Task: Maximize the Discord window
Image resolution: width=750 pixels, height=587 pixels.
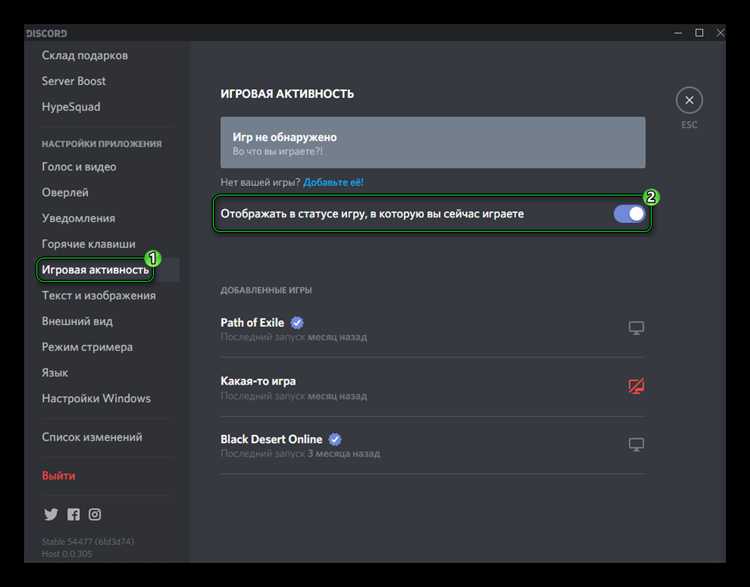Action: [699, 33]
